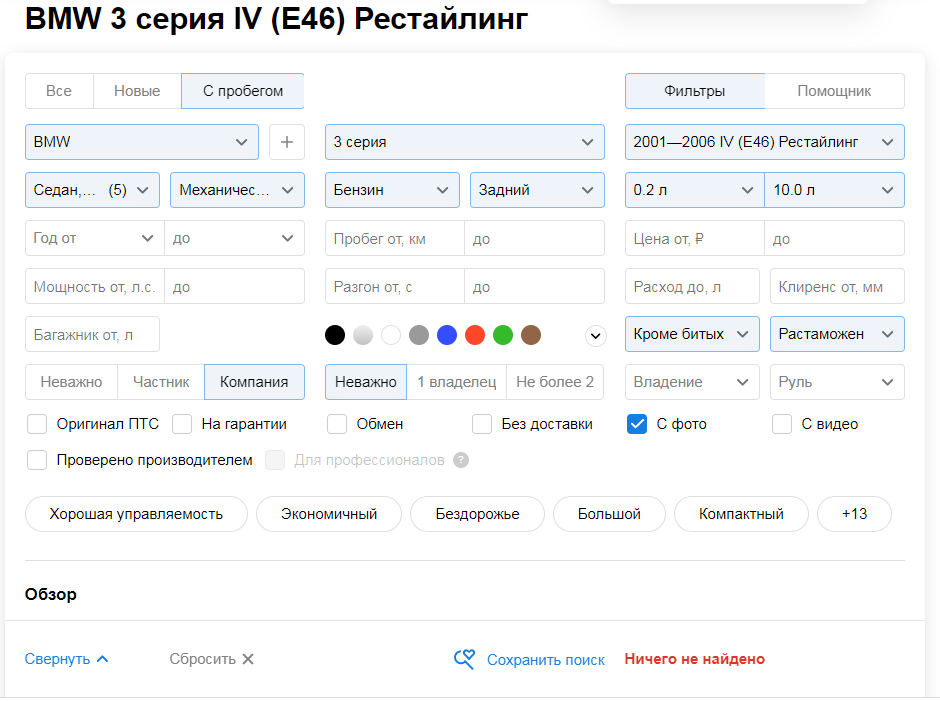940x701 pixels.
Task: Click the Хорошая управляемость tag
Action: click(136, 514)
